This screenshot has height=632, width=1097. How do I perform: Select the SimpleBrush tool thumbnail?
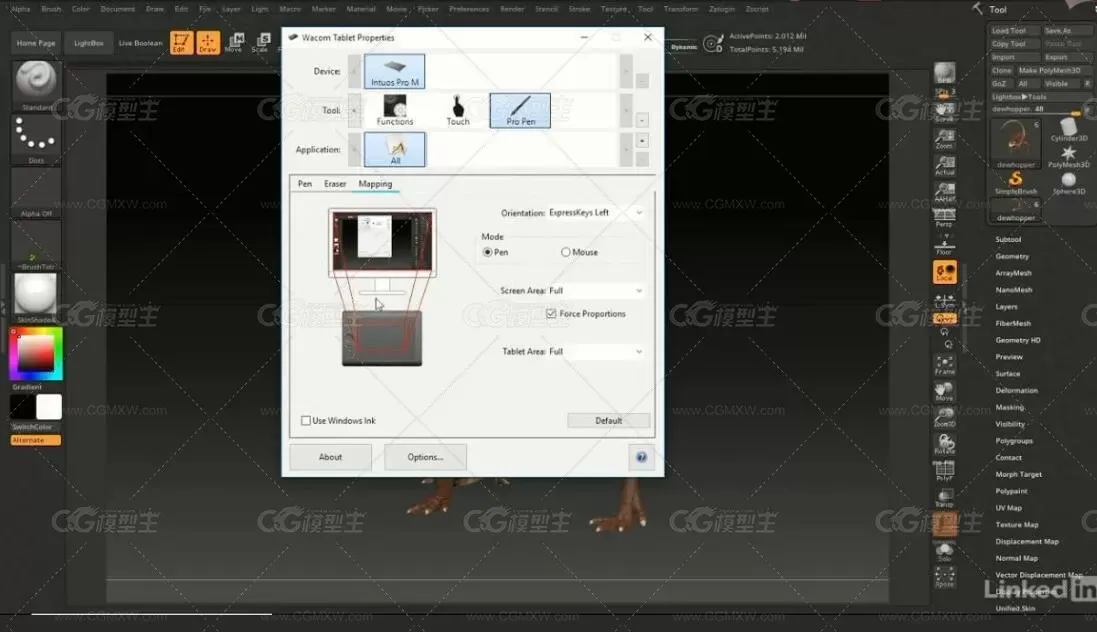coord(1015,183)
